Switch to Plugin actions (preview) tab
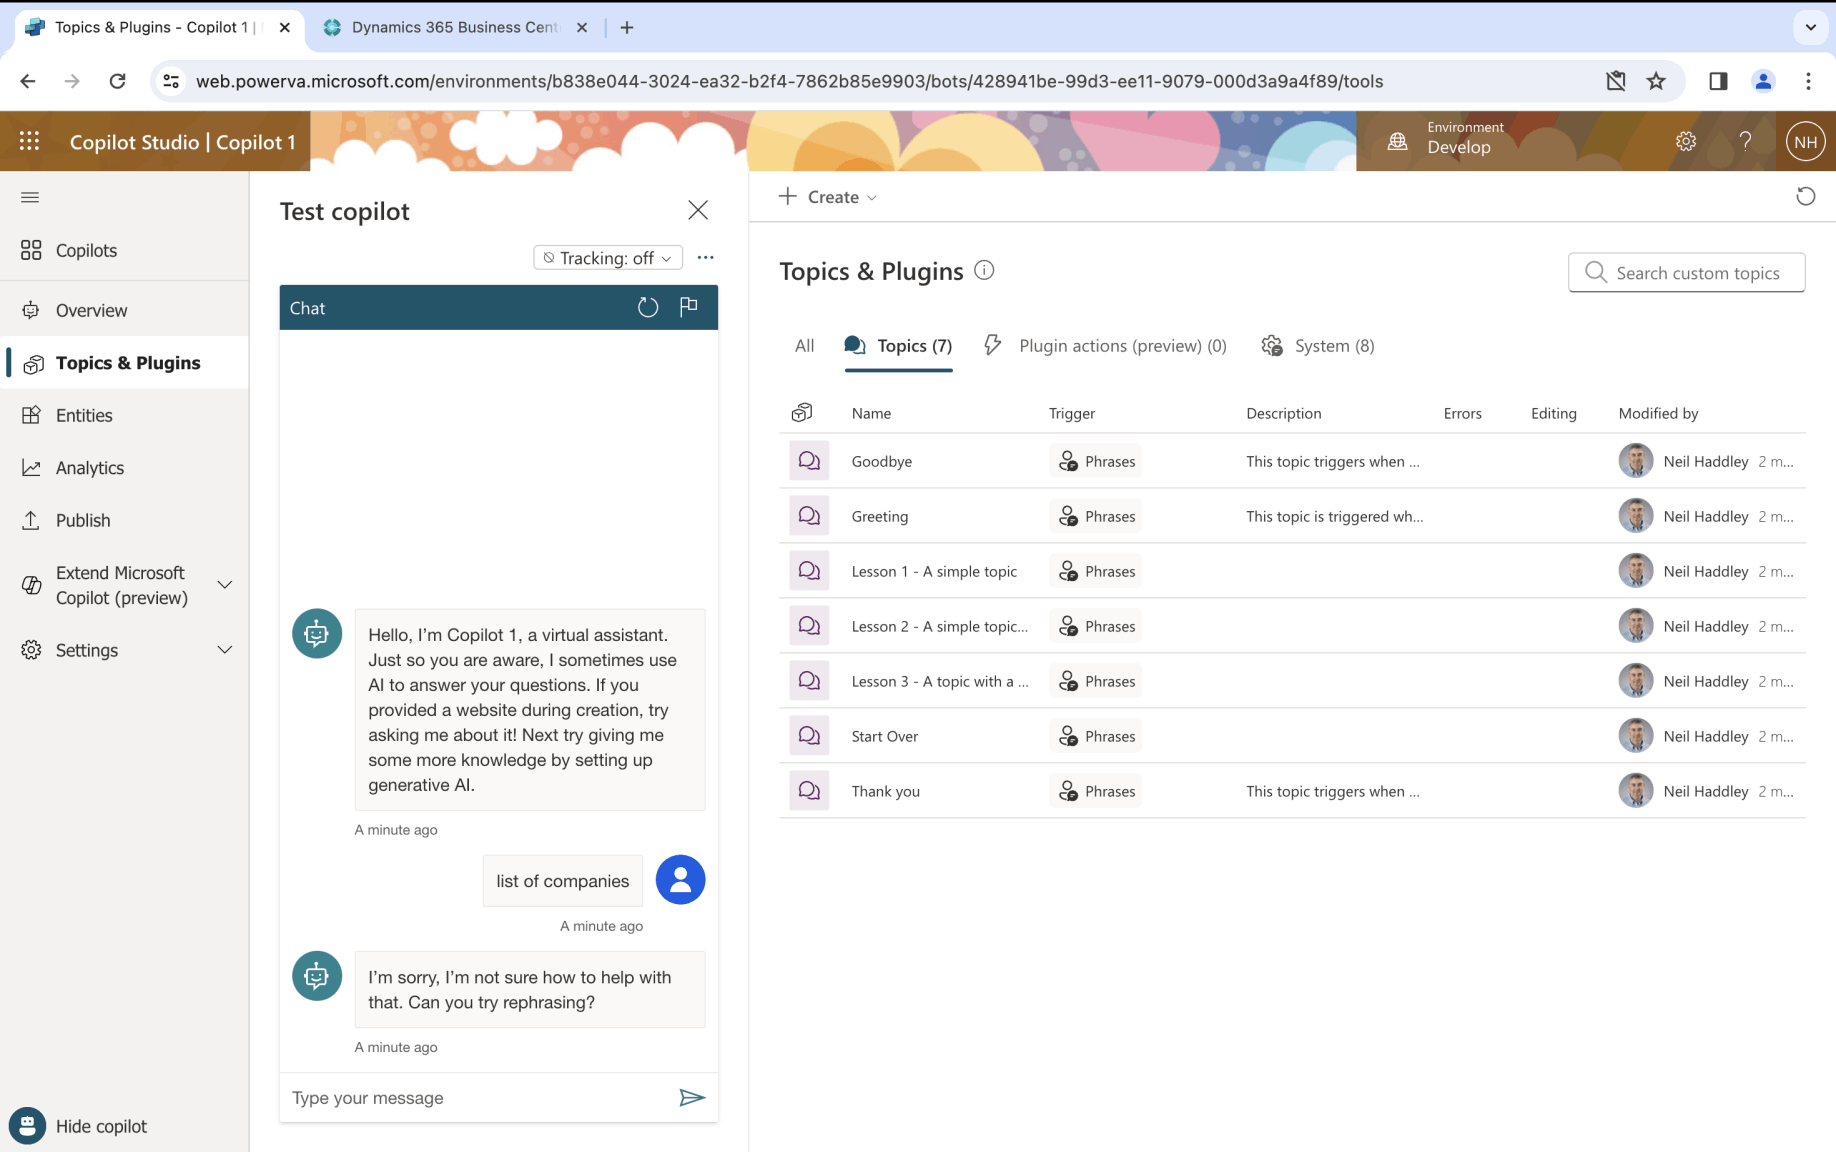This screenshot has height=1152, width=1836. [1106, 346]
